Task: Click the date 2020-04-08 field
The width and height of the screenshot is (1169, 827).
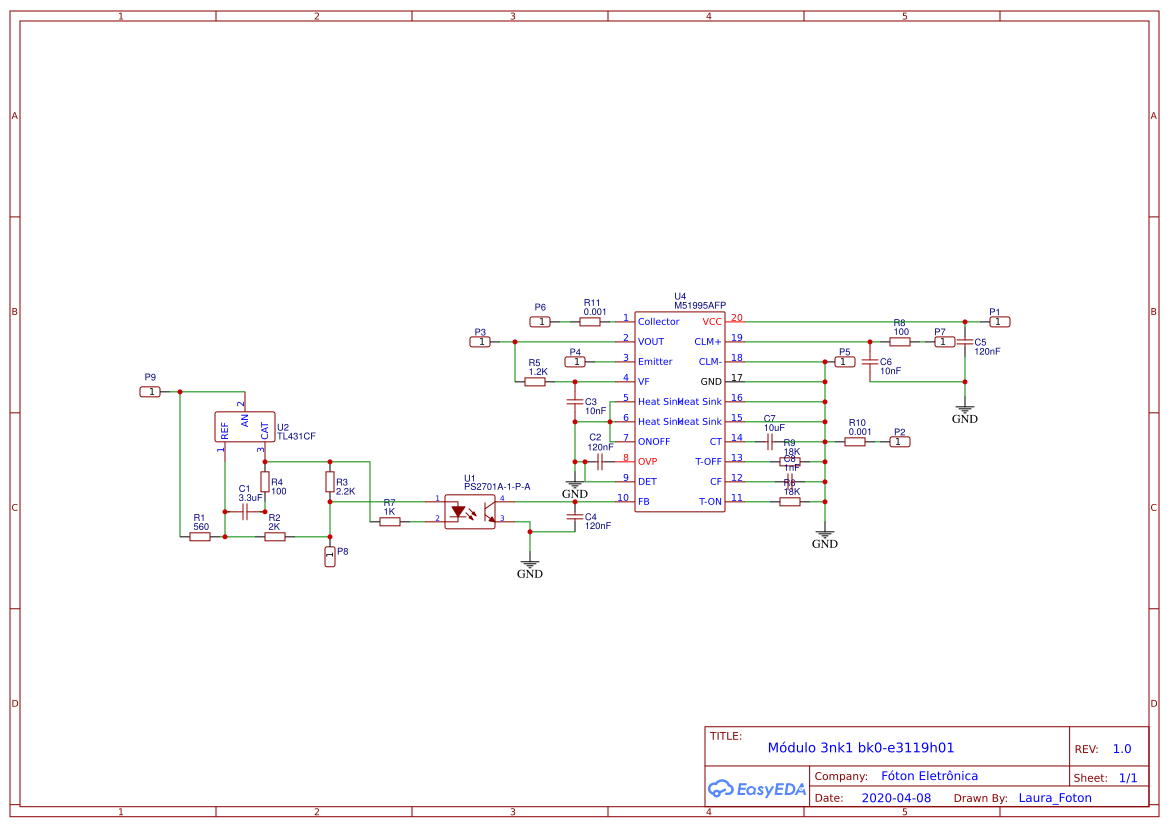Action: (897, 797)
